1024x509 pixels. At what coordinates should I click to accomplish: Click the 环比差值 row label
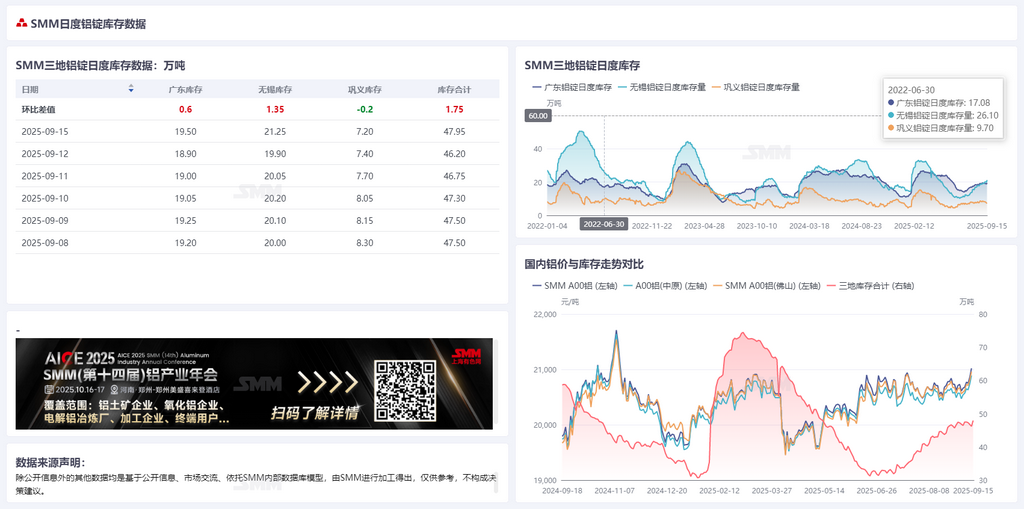[39, 109]
